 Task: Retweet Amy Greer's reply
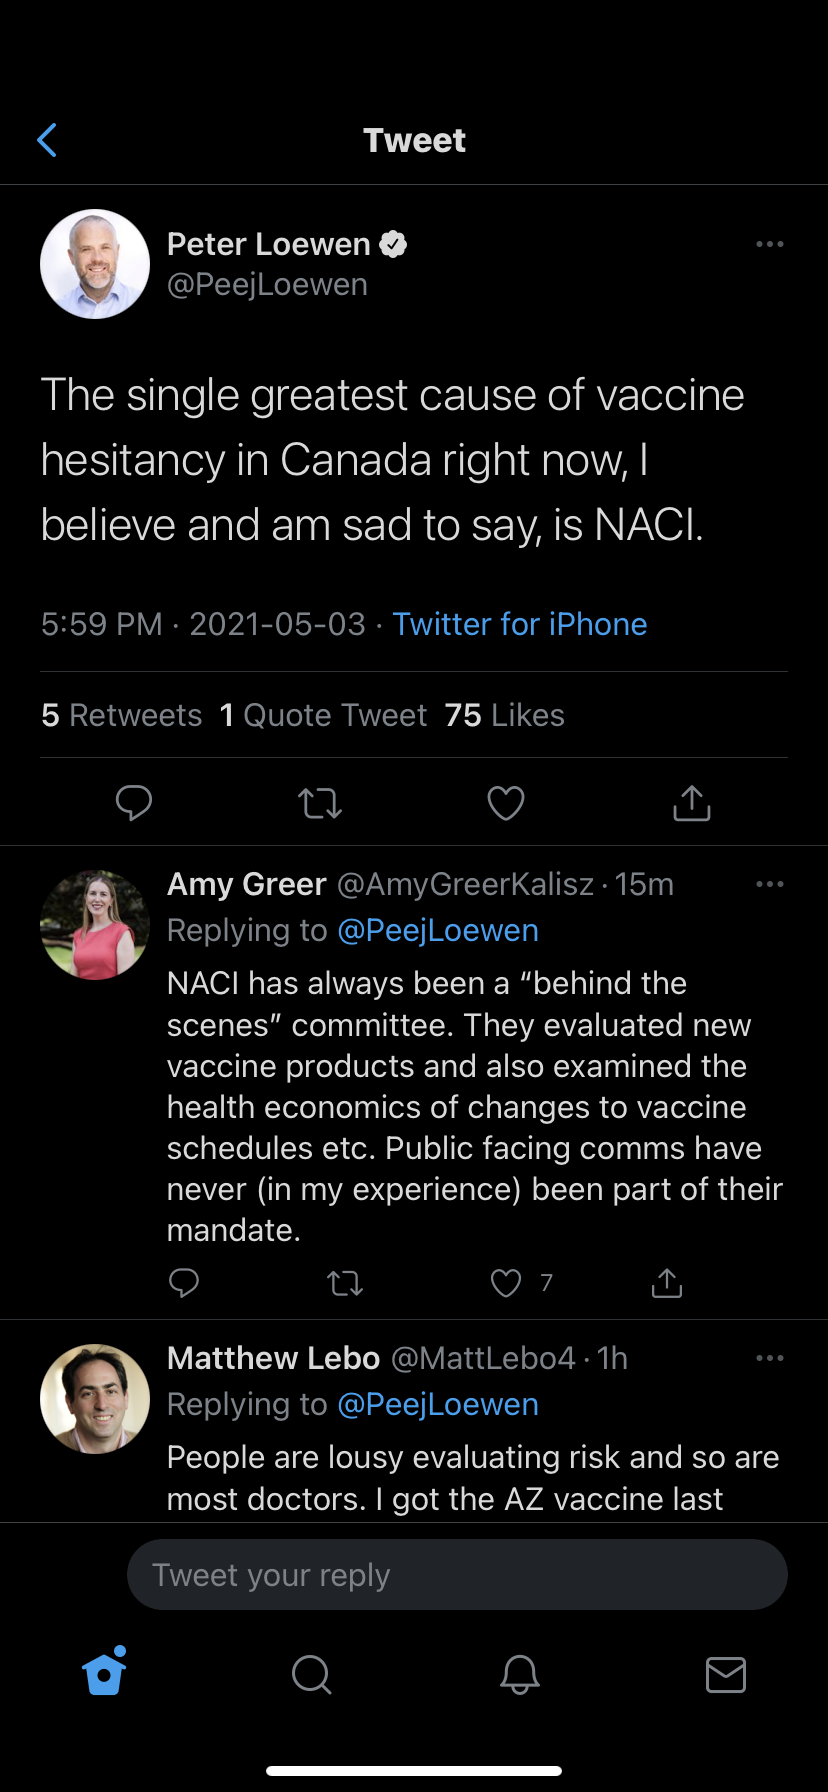345,1283
